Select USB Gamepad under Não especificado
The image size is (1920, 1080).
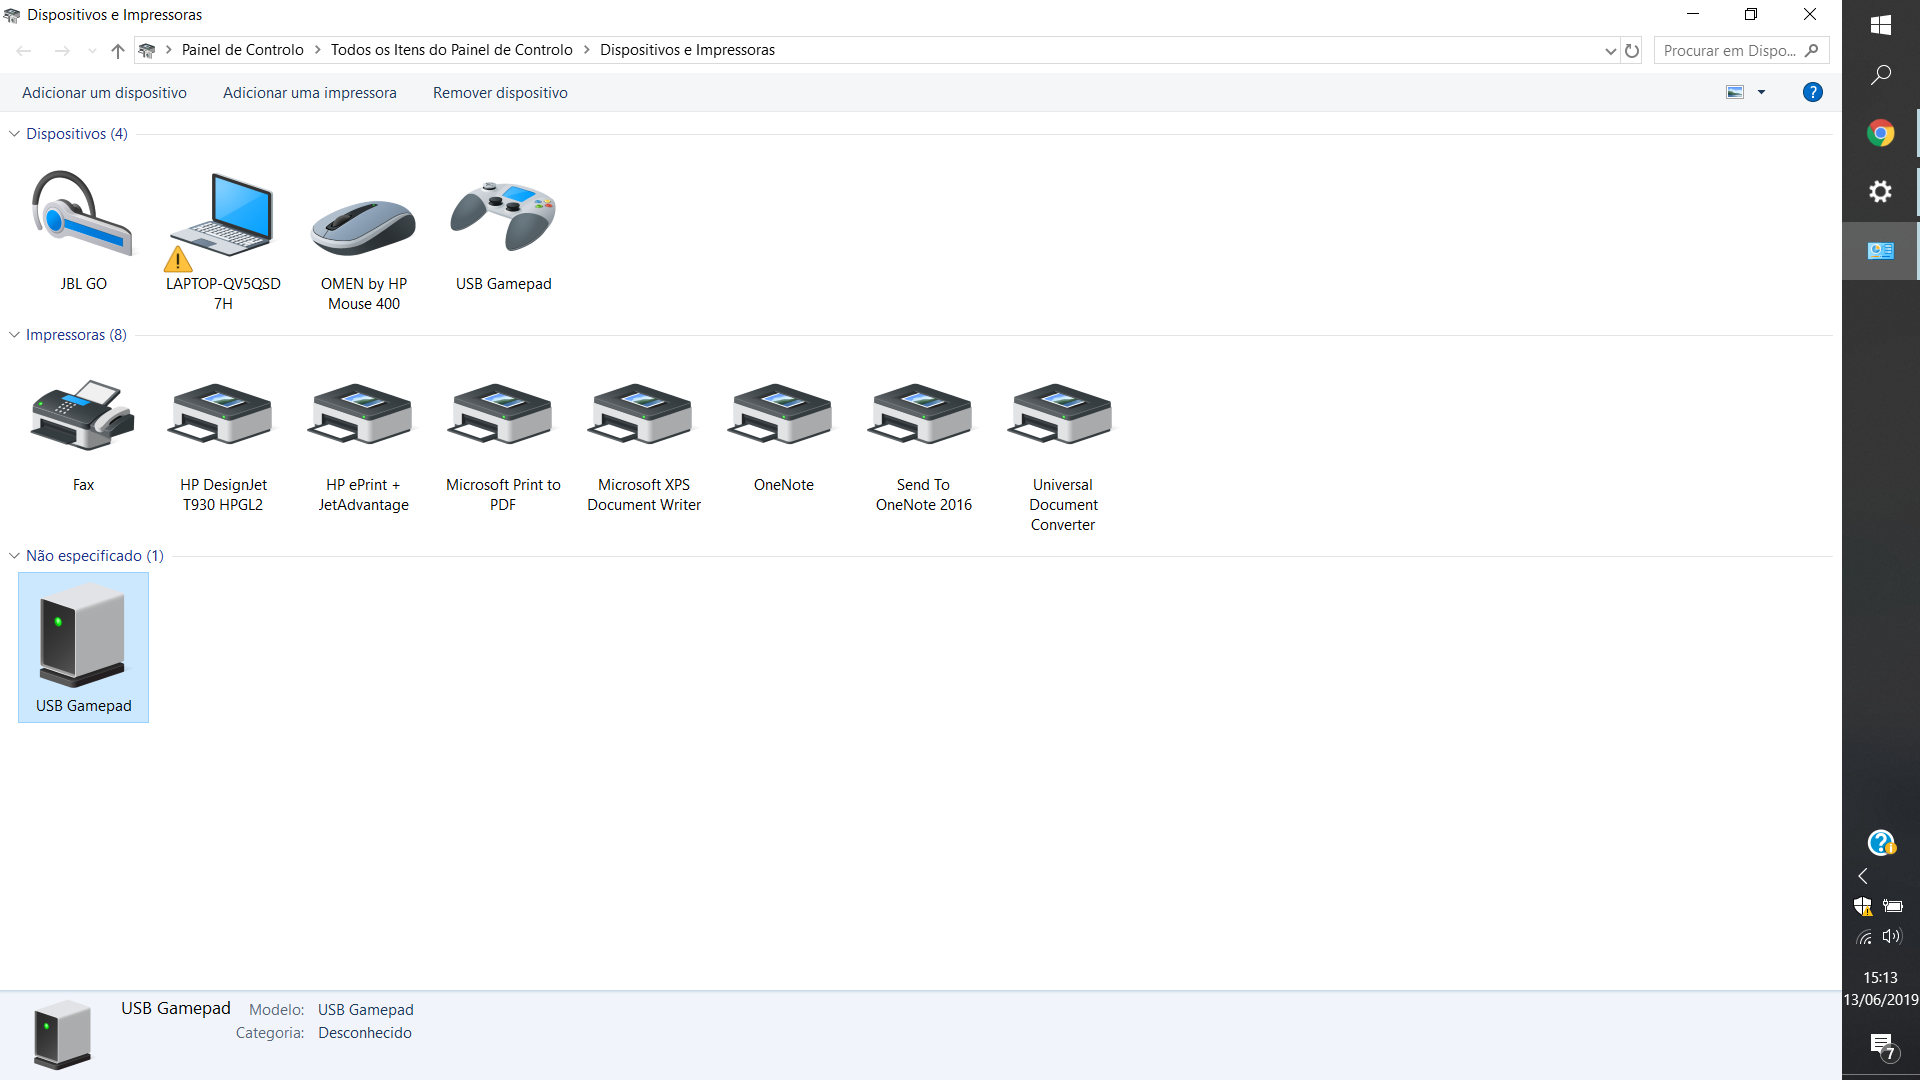pos(83,647)
